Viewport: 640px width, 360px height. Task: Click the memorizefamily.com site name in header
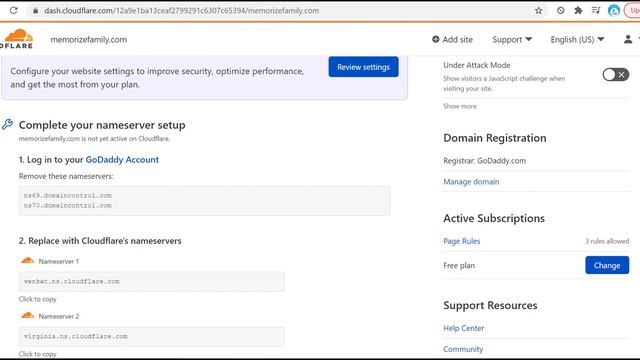tap(89, 40)
